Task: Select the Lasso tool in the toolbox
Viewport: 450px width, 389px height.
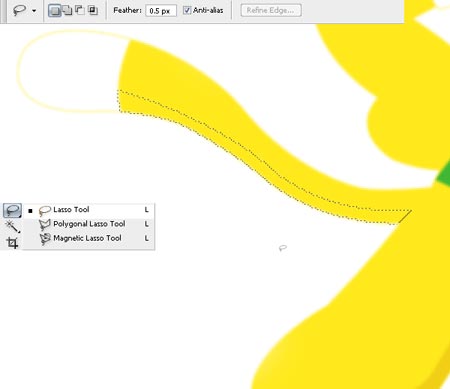Action: [12, 210]
